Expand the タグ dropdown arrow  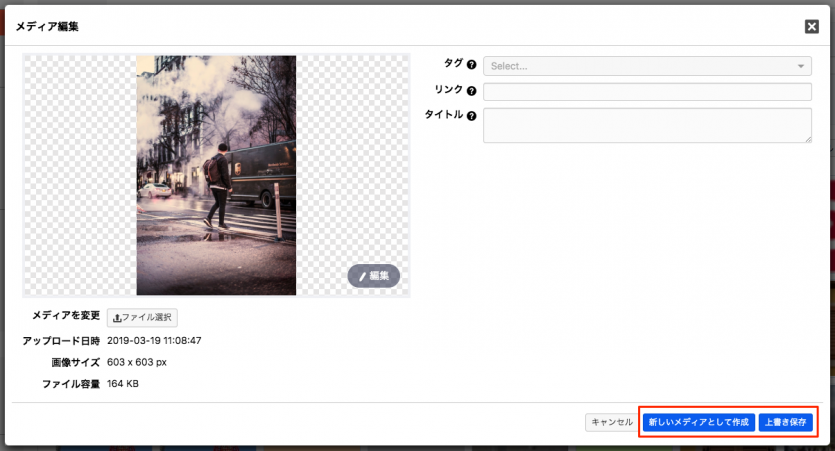click(x=801, y=67)
